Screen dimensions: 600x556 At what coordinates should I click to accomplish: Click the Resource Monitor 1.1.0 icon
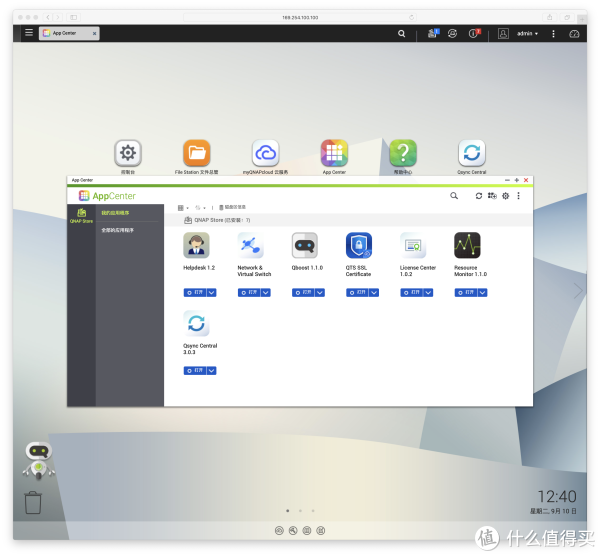coord(467,245)
